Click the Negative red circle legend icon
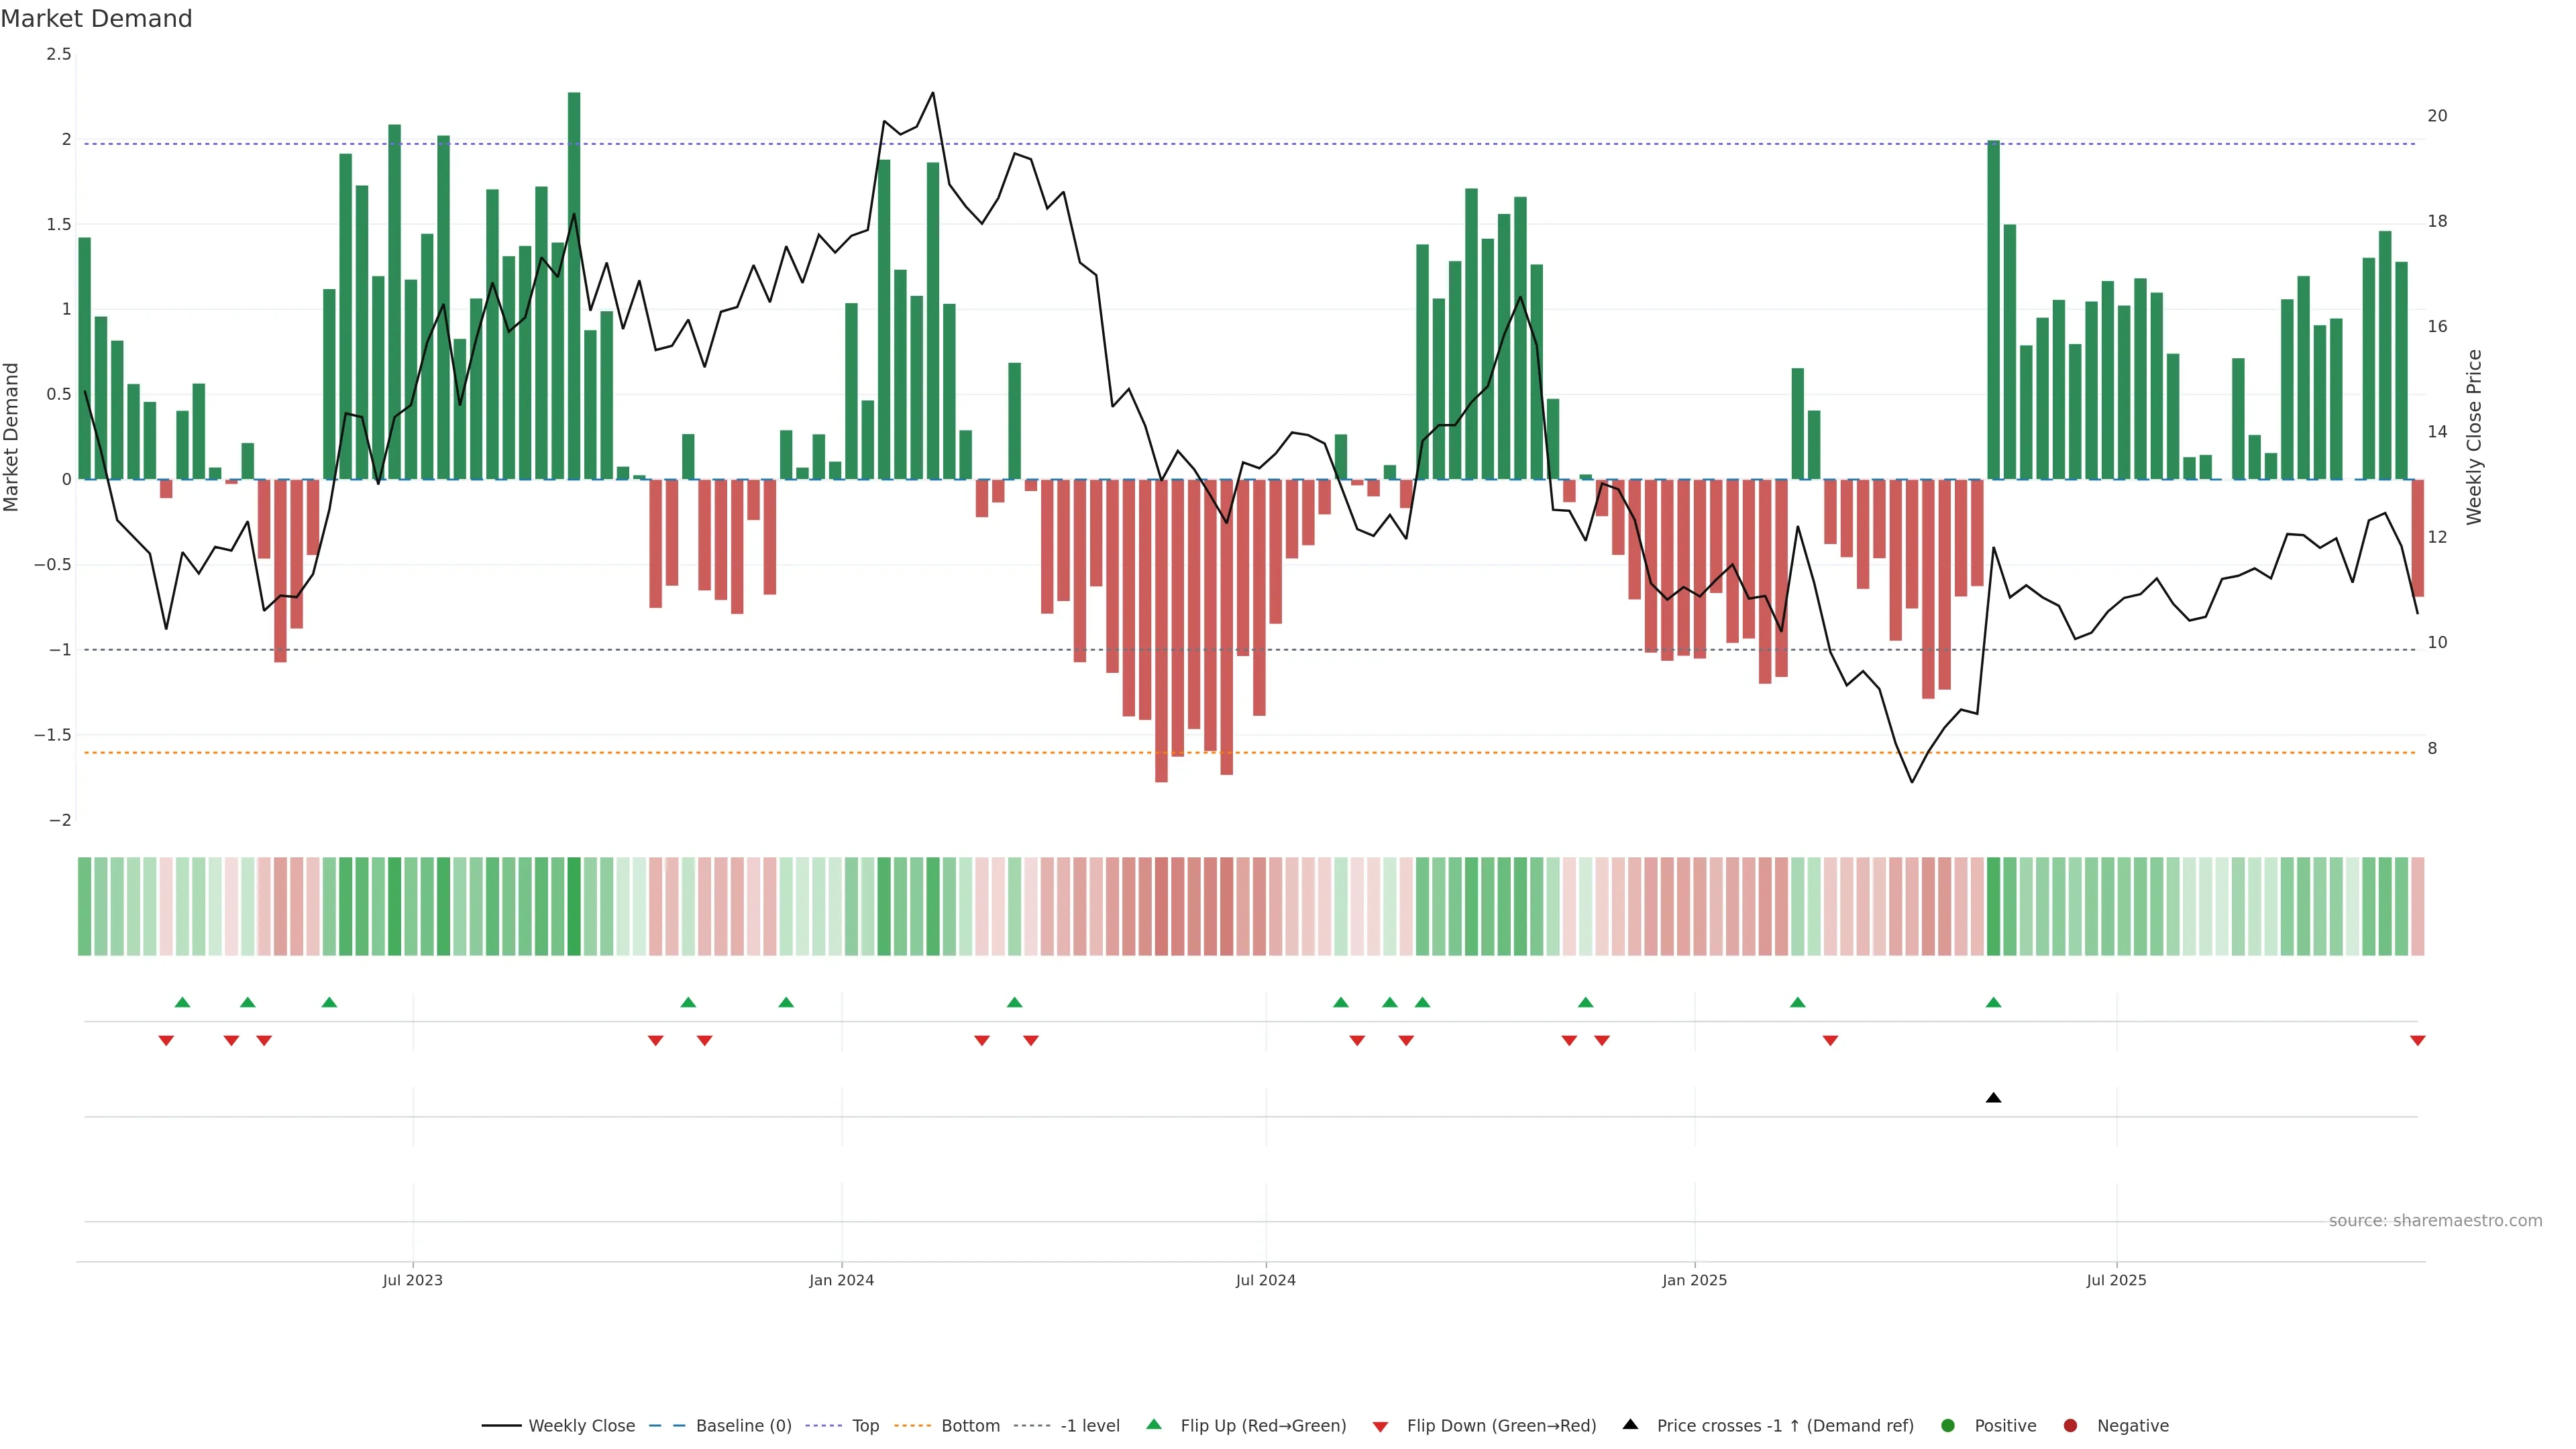2576x1449 pixels. pyautogui.click(x=2070, y=1426)
